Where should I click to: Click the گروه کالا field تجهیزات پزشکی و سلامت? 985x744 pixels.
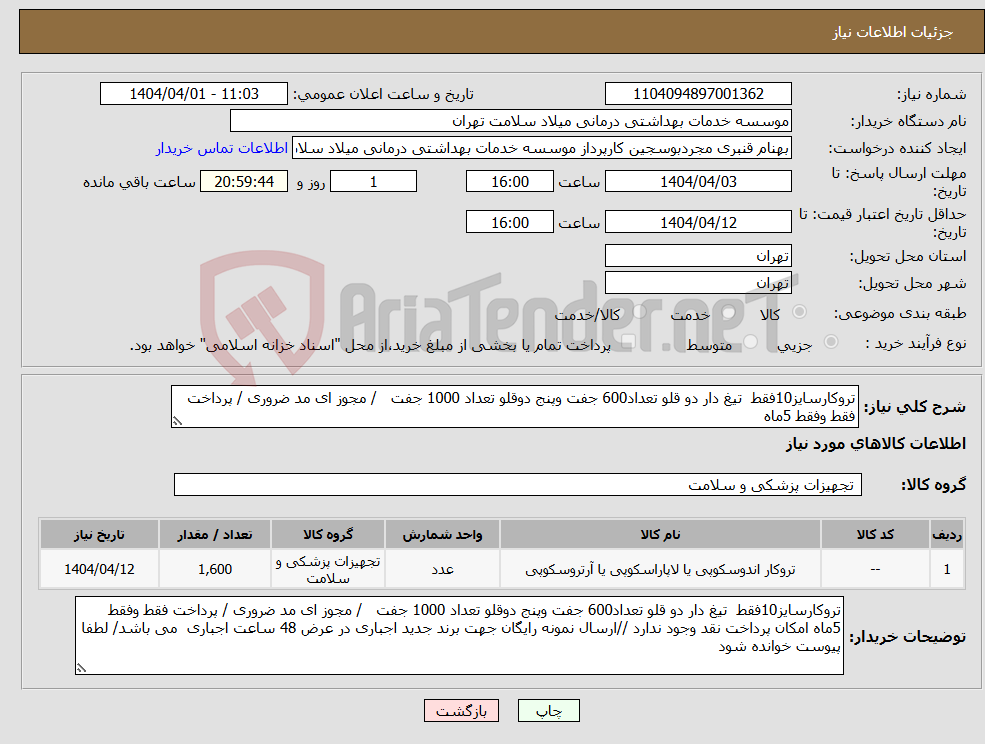coord(518,484)
